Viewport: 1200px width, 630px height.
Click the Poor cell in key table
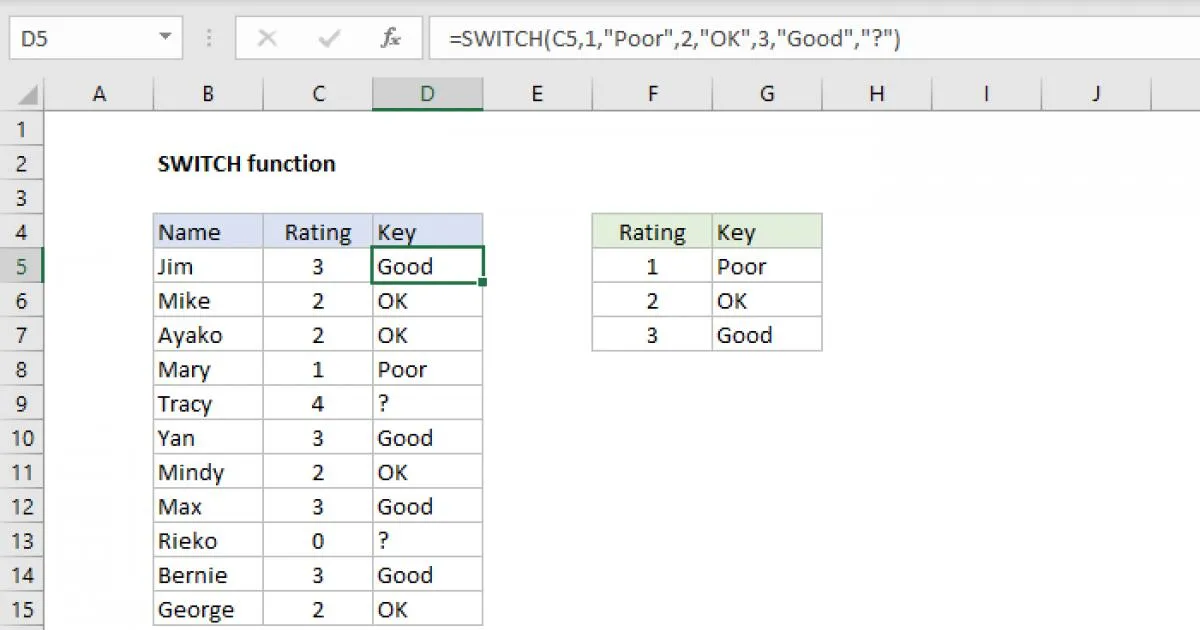767,267
